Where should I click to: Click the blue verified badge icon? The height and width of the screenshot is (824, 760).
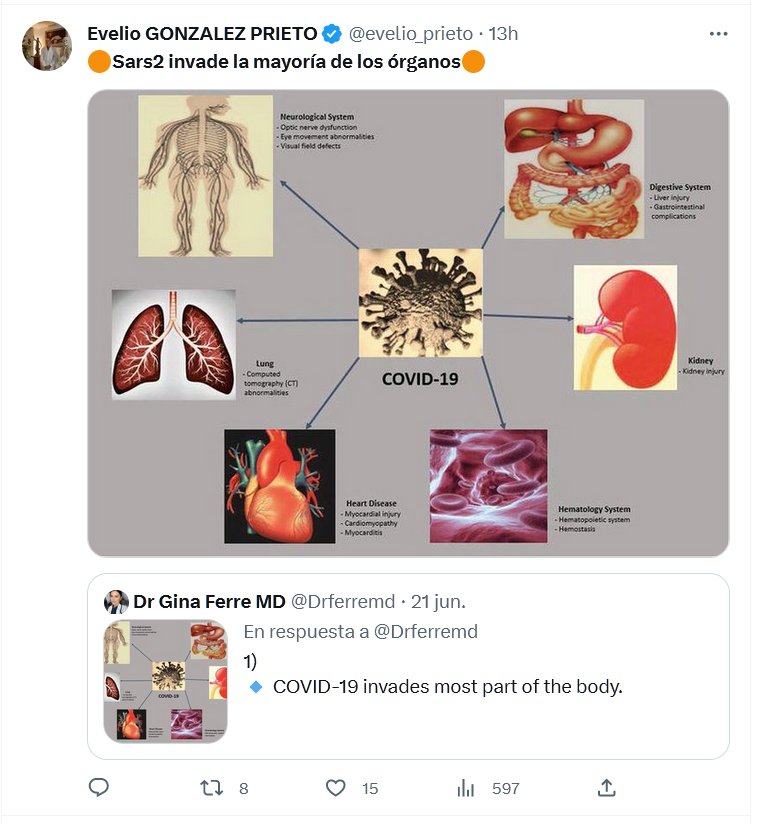(x=331, y=34)
